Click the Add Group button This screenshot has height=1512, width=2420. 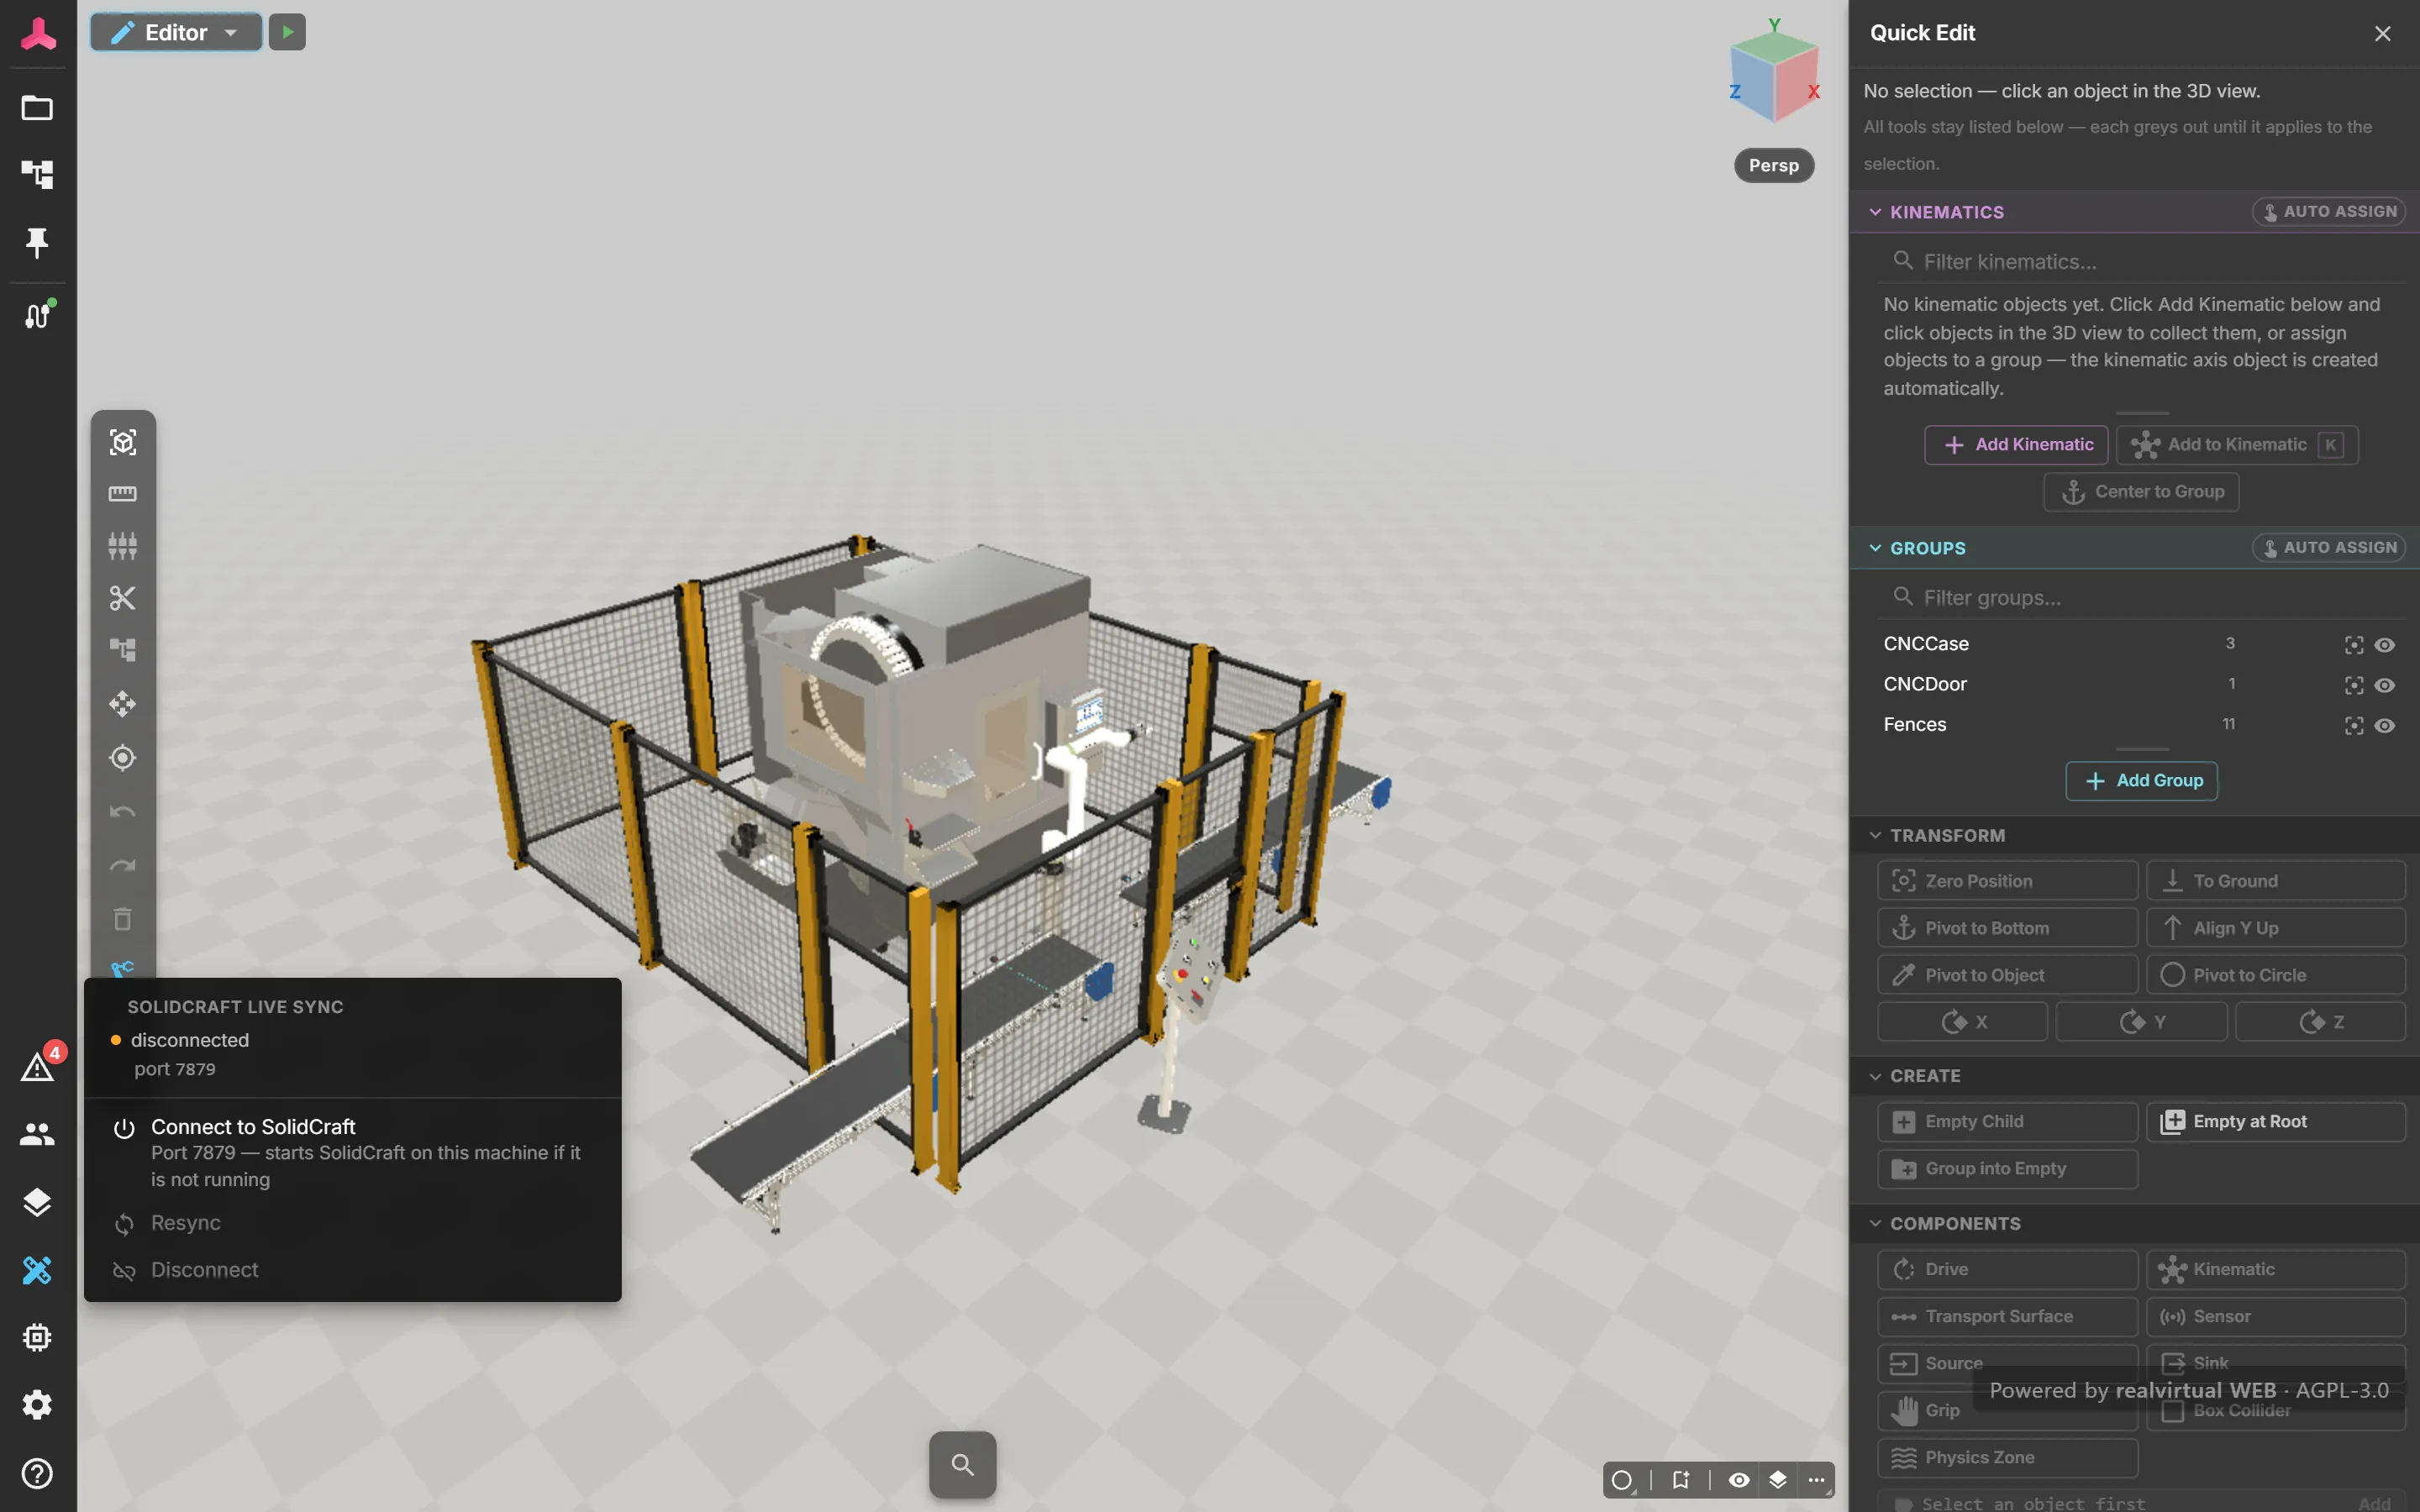[2141, 781]
